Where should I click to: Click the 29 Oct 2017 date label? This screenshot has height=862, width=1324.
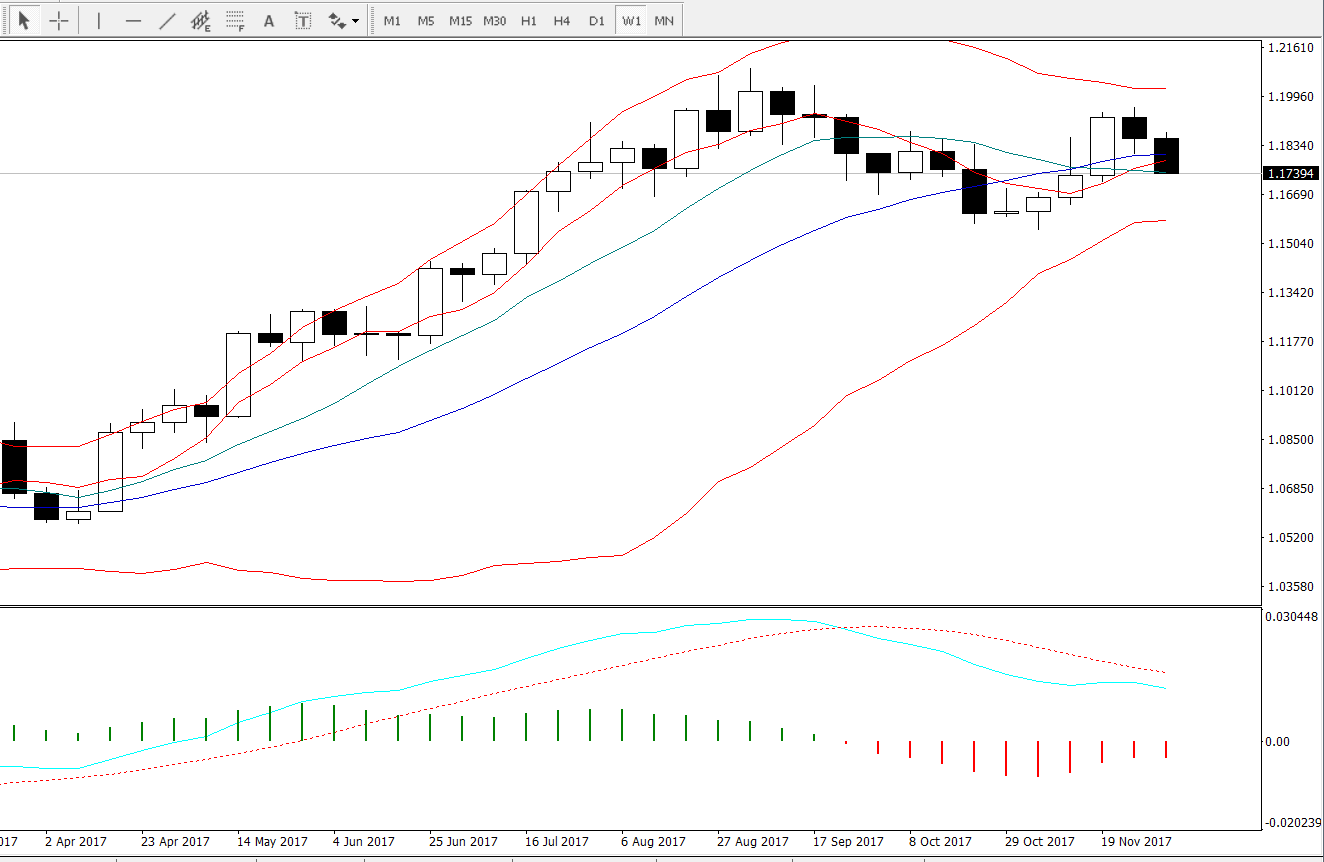[1039, 841]
